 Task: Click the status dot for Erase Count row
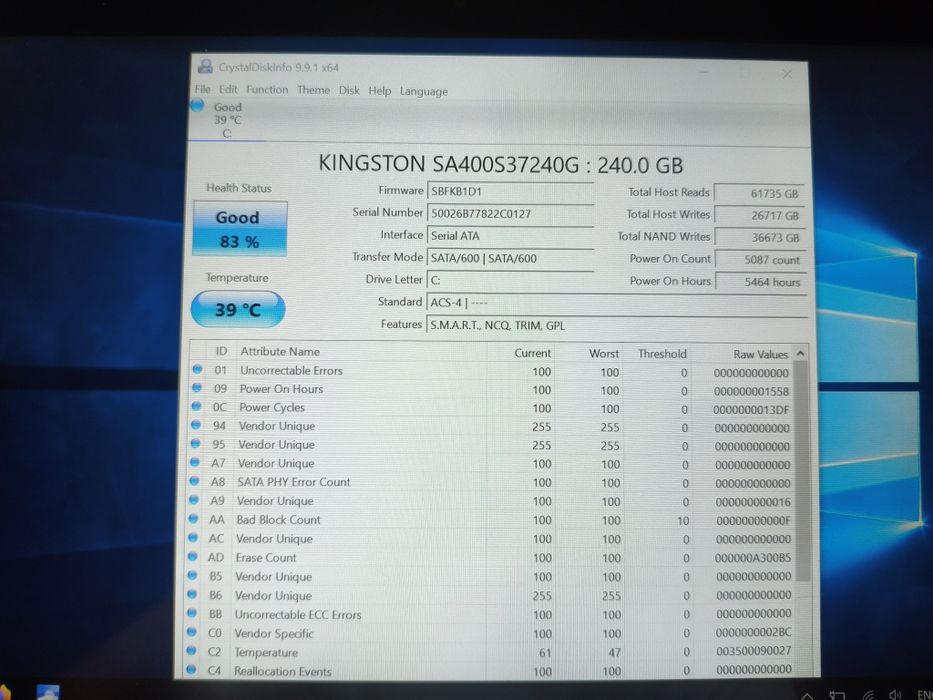coord(192,557)
